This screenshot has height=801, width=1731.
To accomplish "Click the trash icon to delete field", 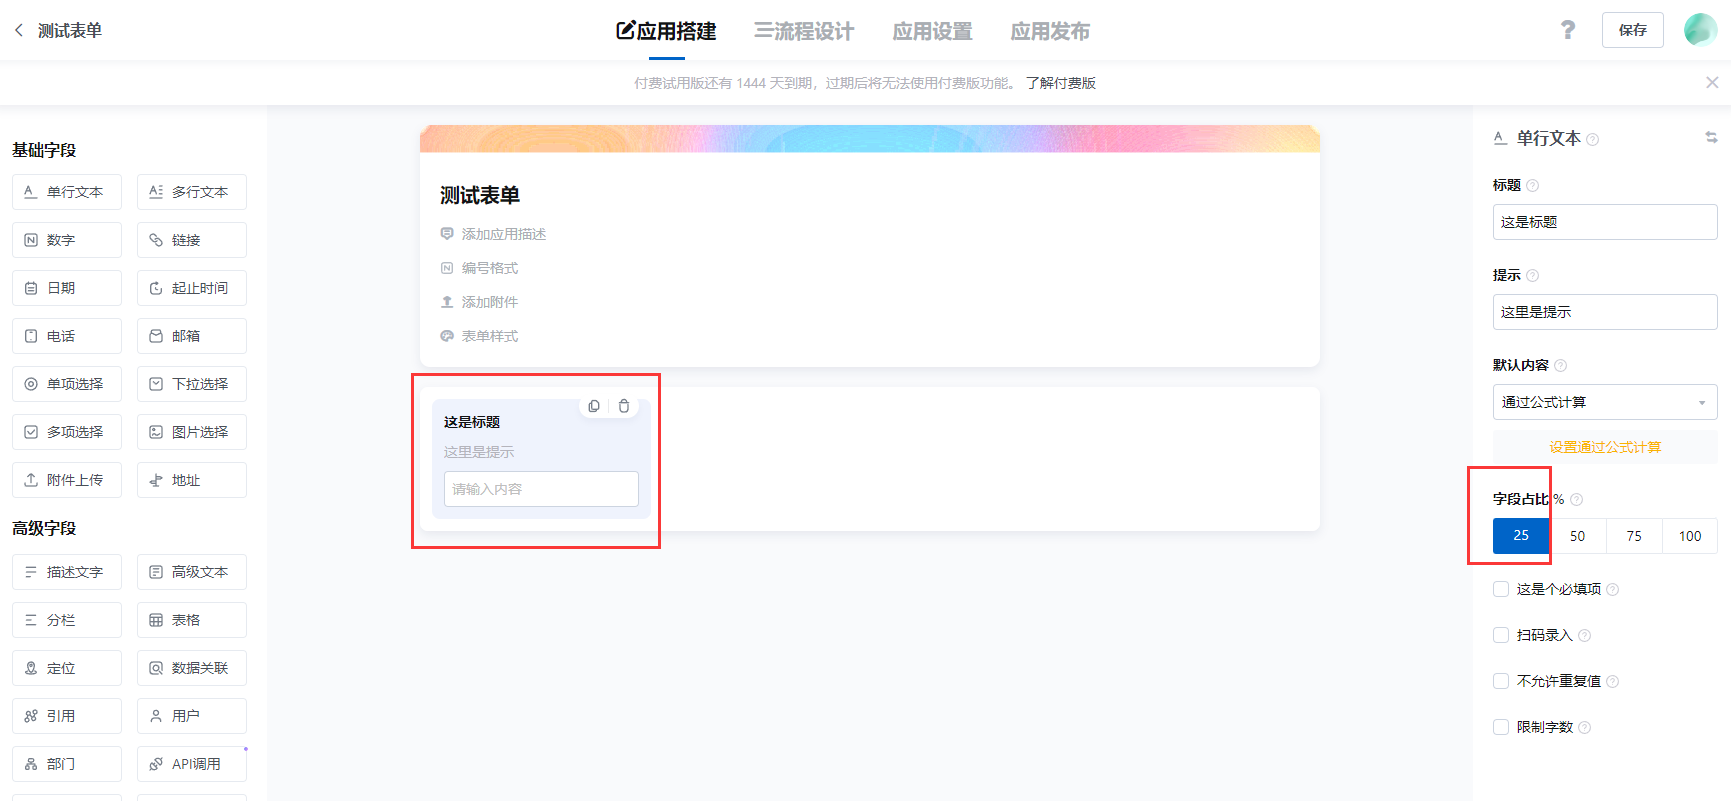I will 624,406.
